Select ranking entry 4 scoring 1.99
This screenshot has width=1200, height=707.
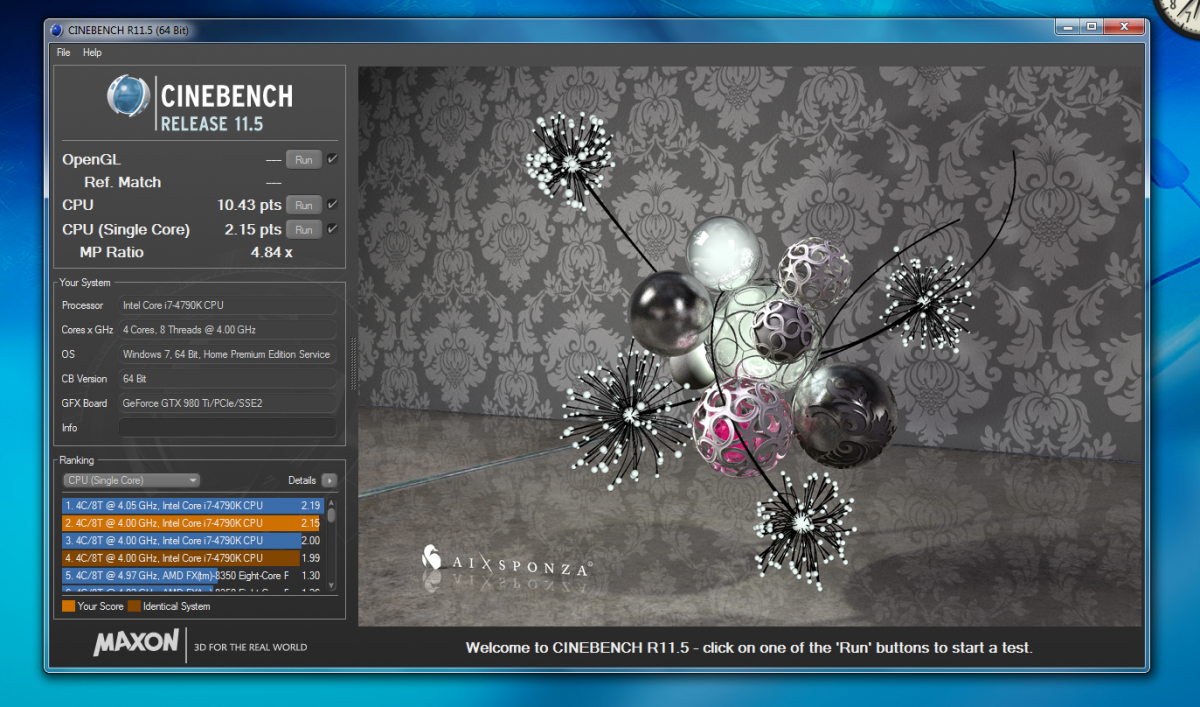click(192, 557)
